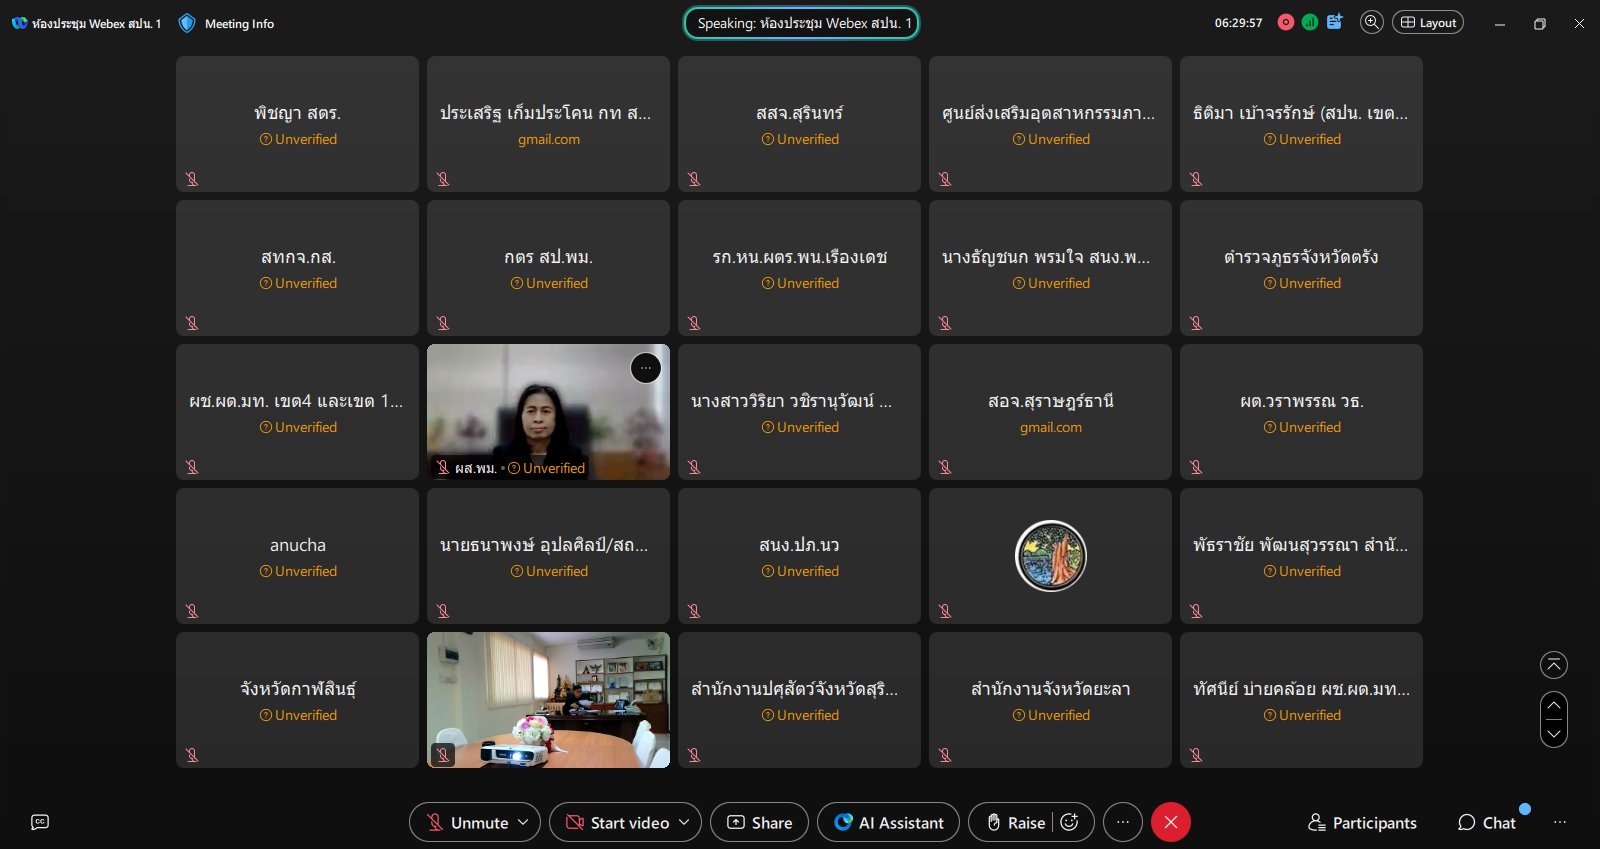Open the Participants panel
This screenshot has width=1600, height=849.
point(1362,822)
